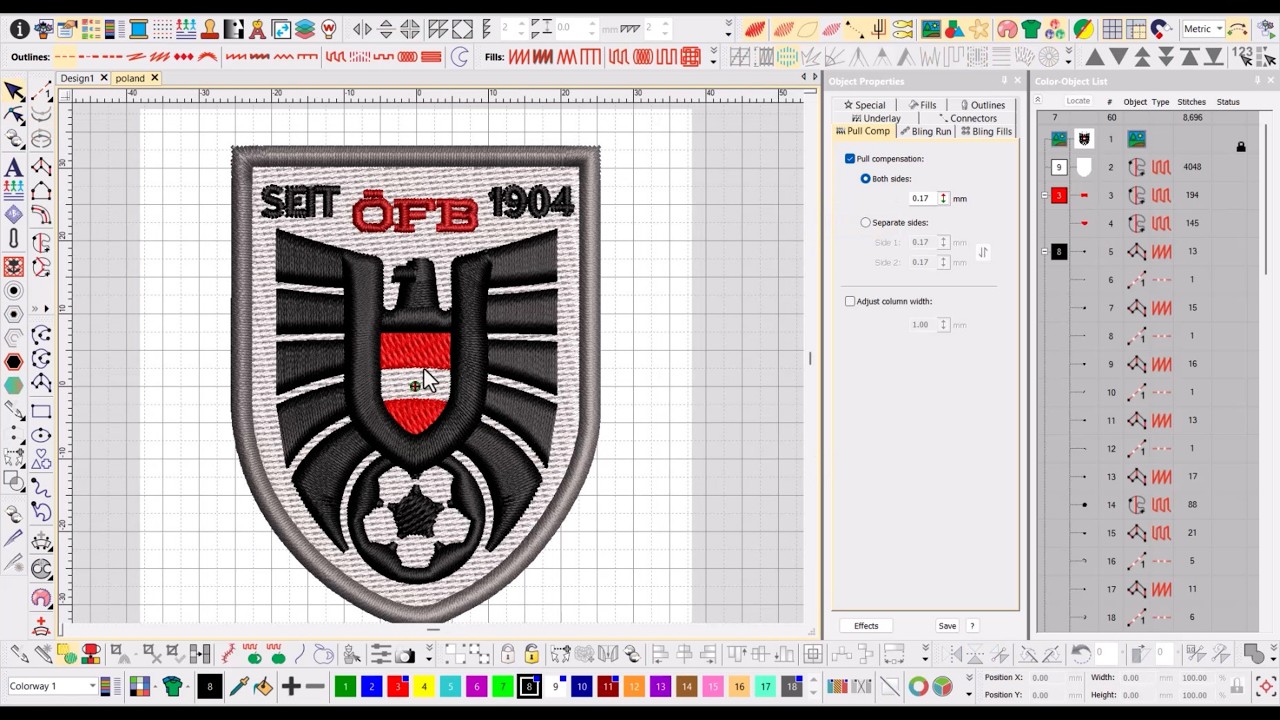Pick the eyedropper color tool
This screenshot has height=720, width=1280.
238,686
